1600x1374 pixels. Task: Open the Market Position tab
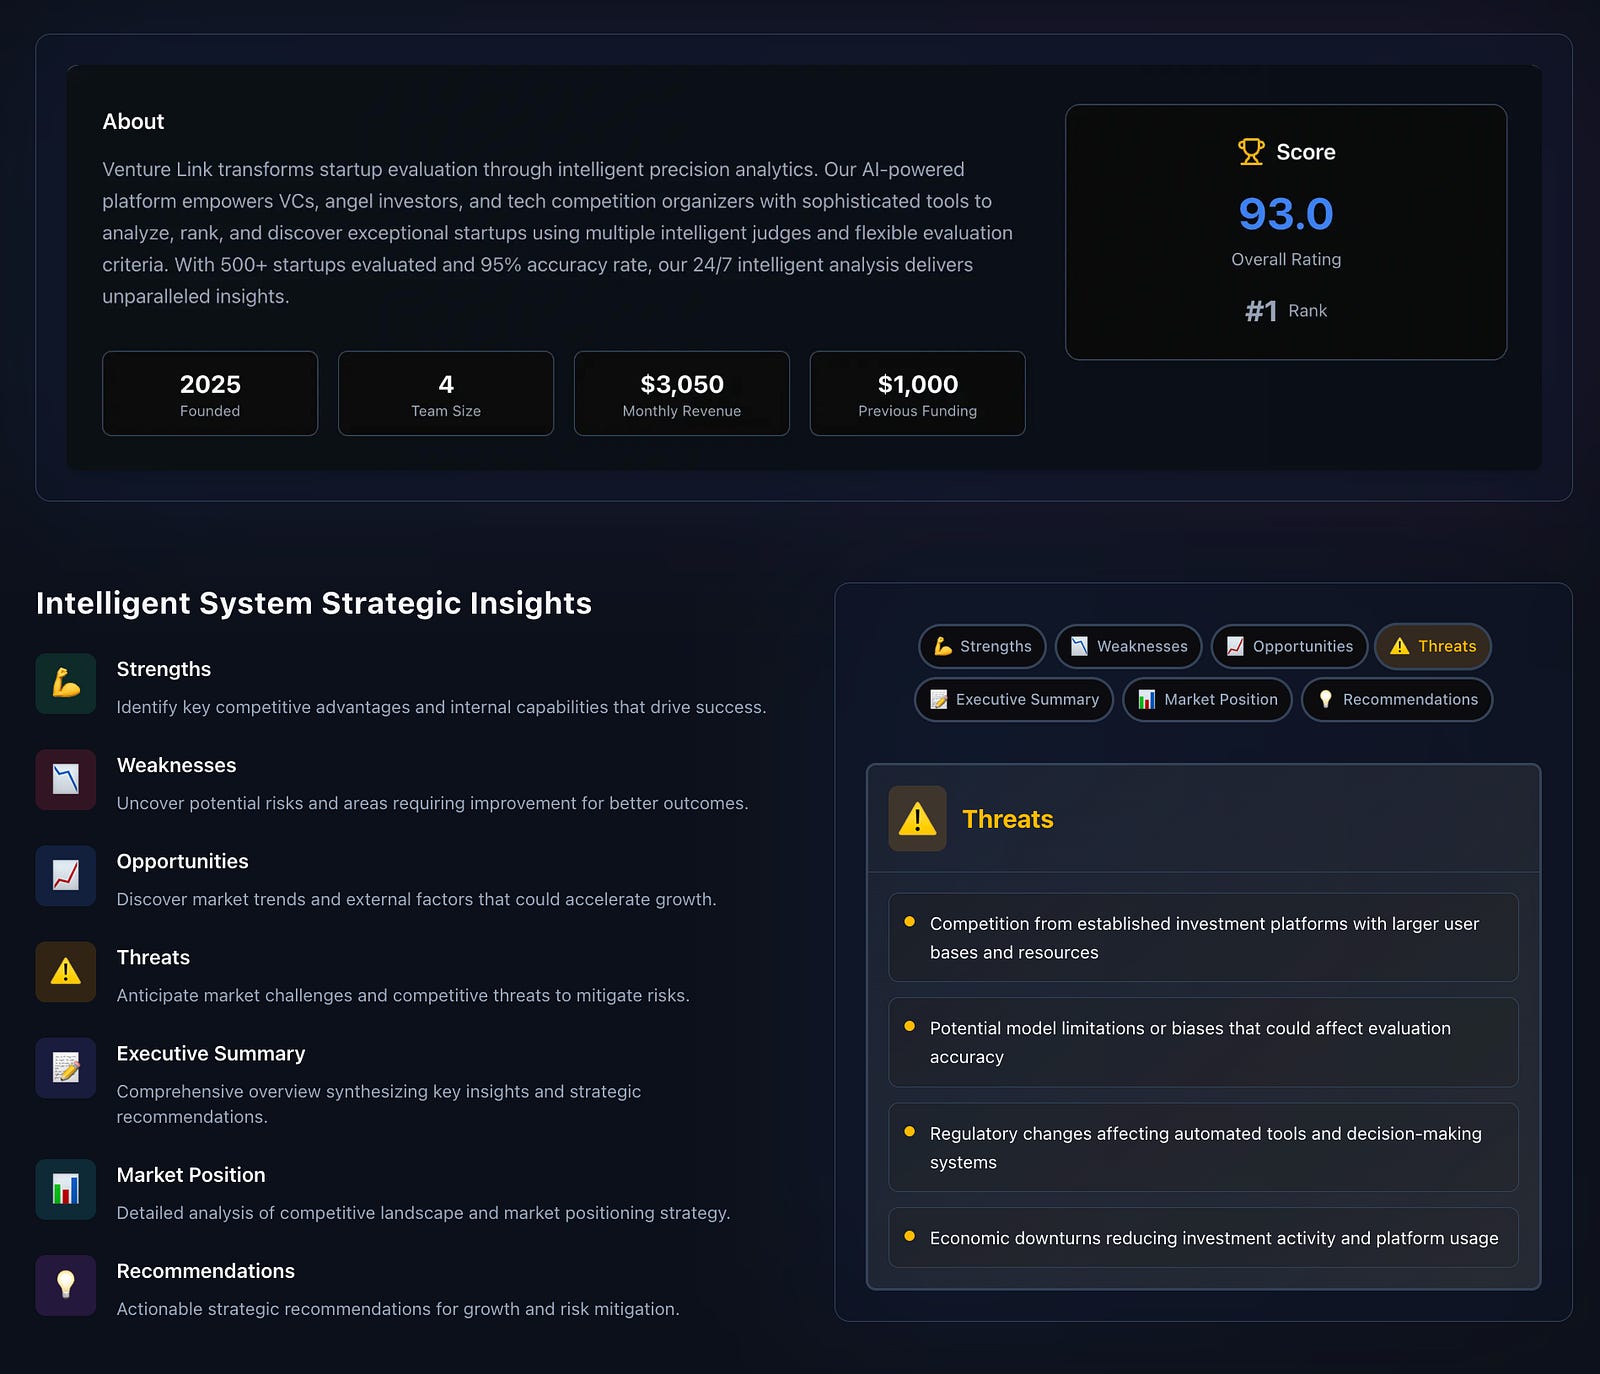(1208, 699)
